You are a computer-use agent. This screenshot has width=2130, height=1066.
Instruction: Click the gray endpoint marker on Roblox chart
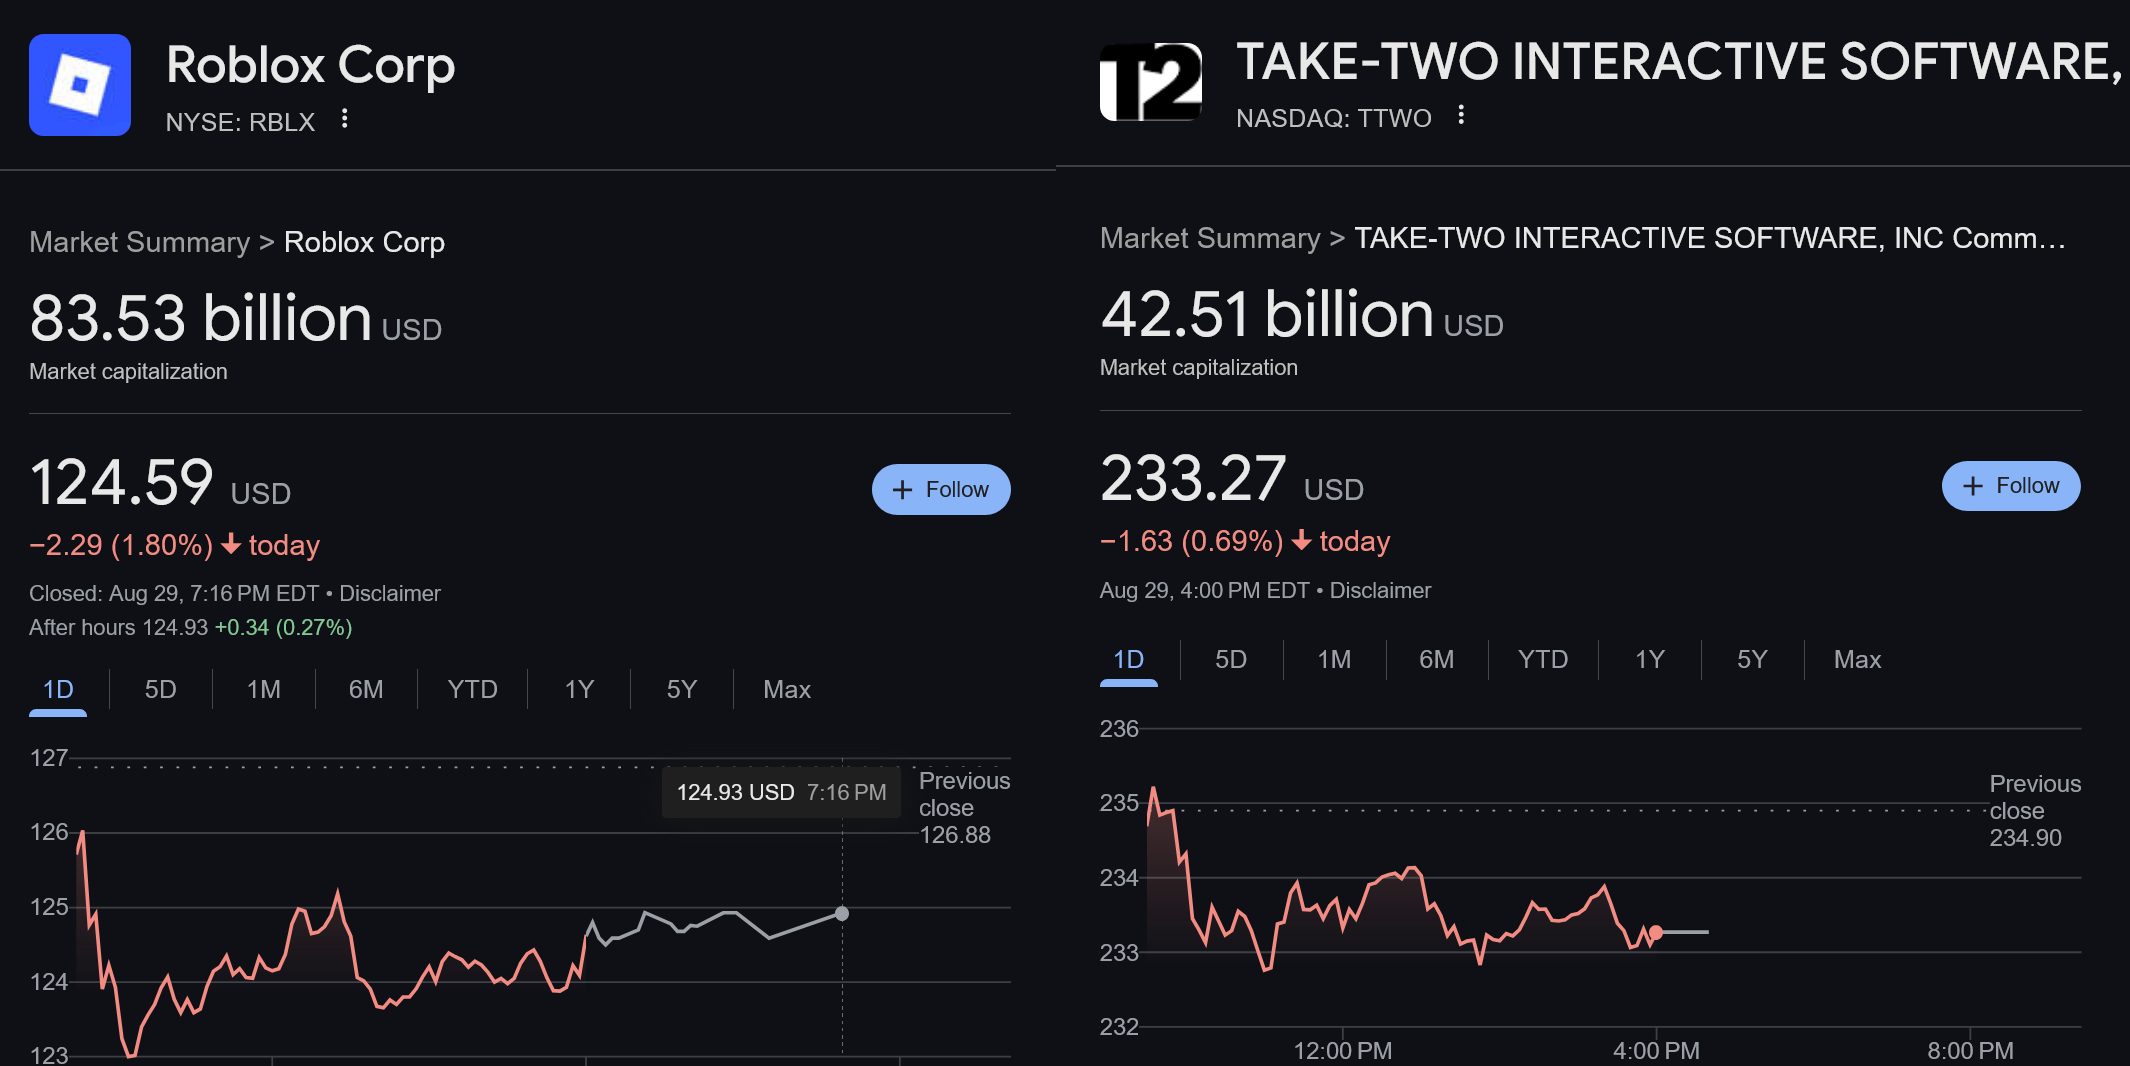point(842,913)
